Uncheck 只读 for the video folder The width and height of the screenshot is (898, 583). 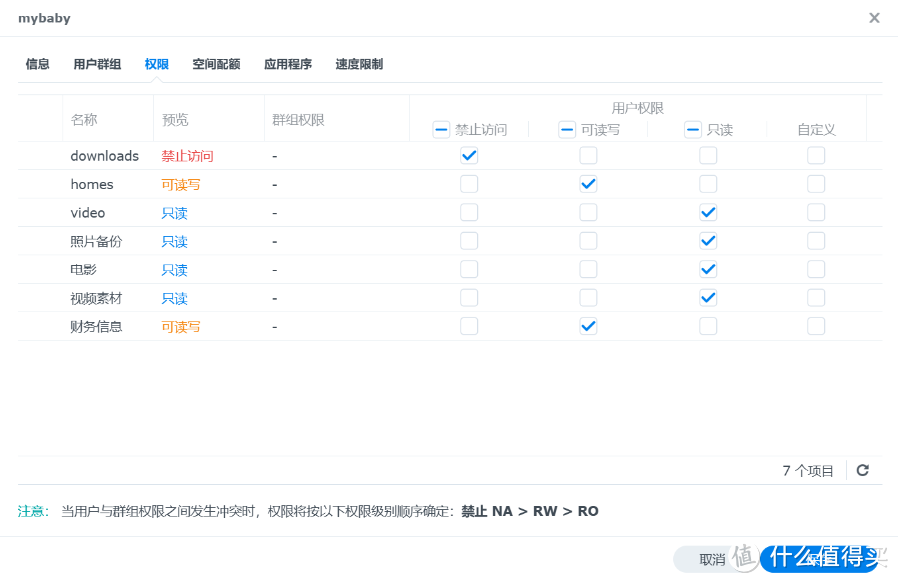click(708, 212)
